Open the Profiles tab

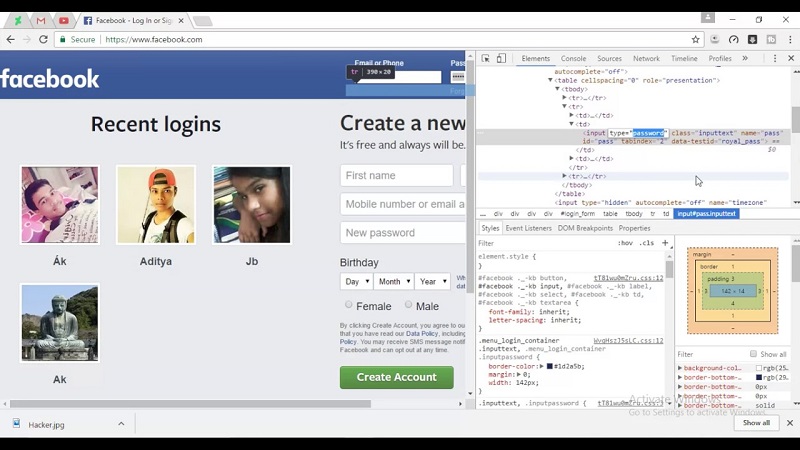click(720, 58)
